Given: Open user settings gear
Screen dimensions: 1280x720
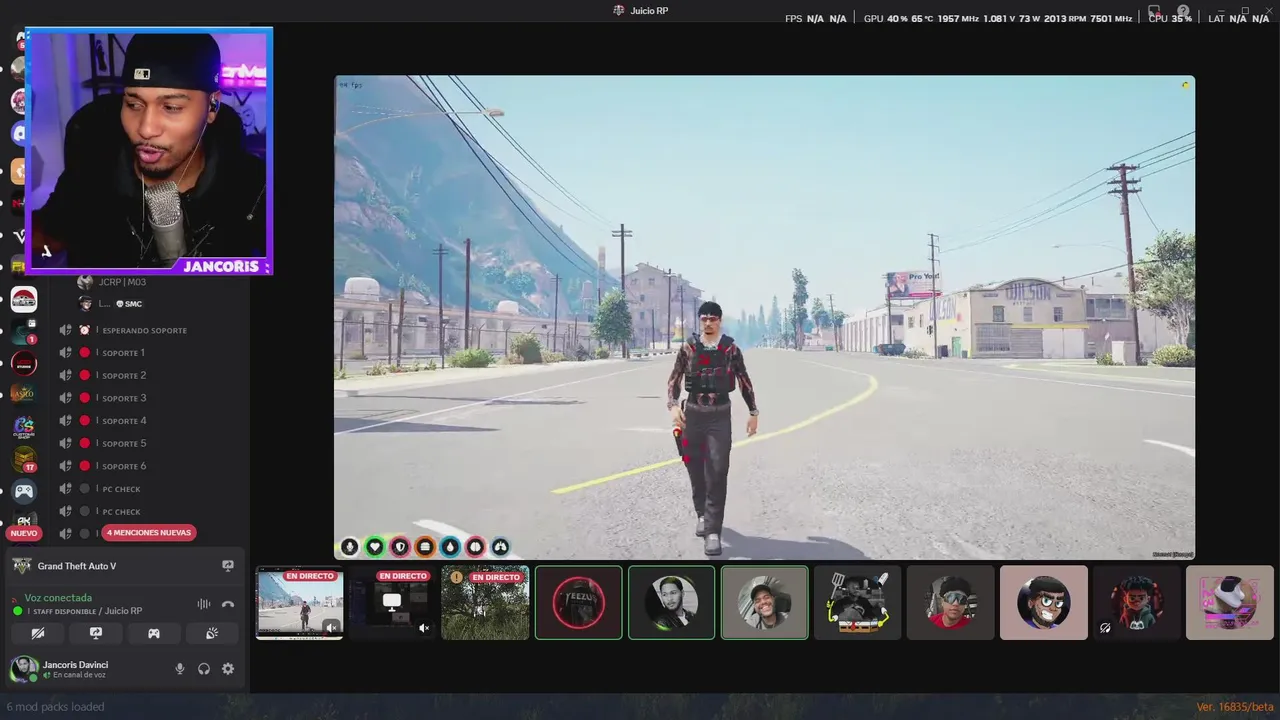Looking at the screenshot, I should (x=228, y=669).
